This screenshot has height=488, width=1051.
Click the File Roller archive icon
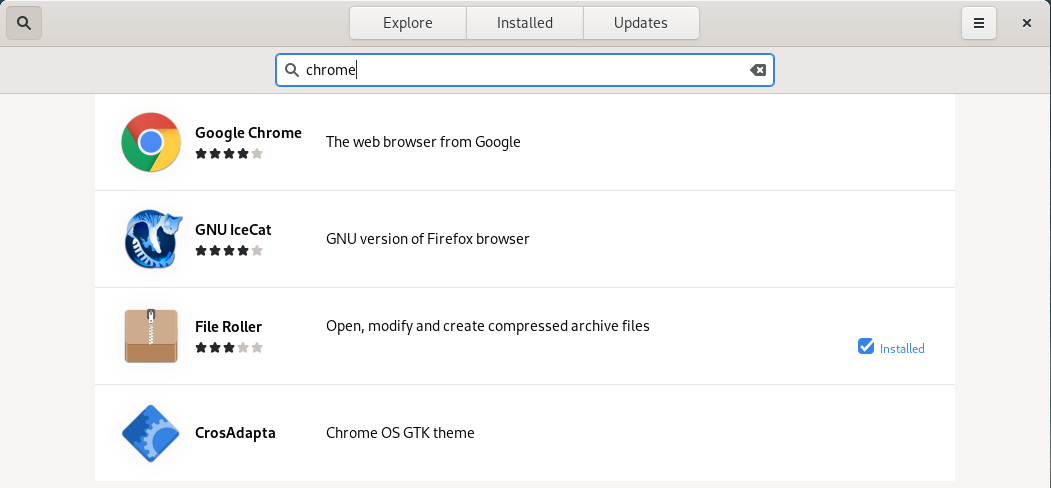click(x=151, y=336)
